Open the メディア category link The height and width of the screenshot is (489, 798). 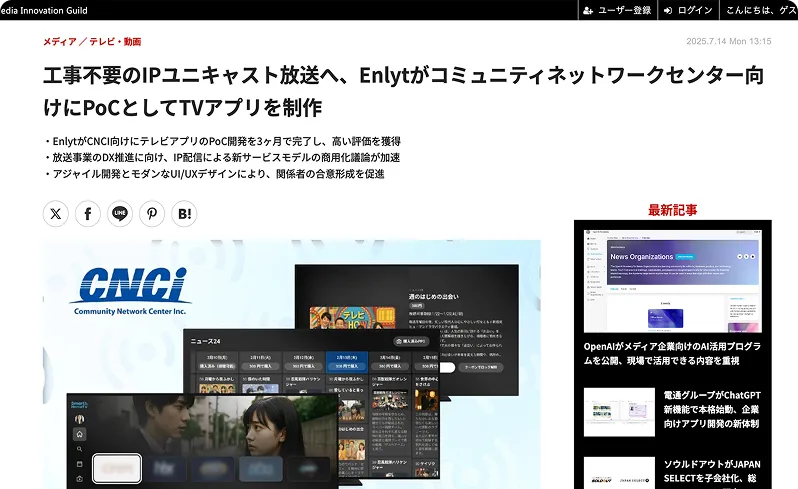click(60, 42)
